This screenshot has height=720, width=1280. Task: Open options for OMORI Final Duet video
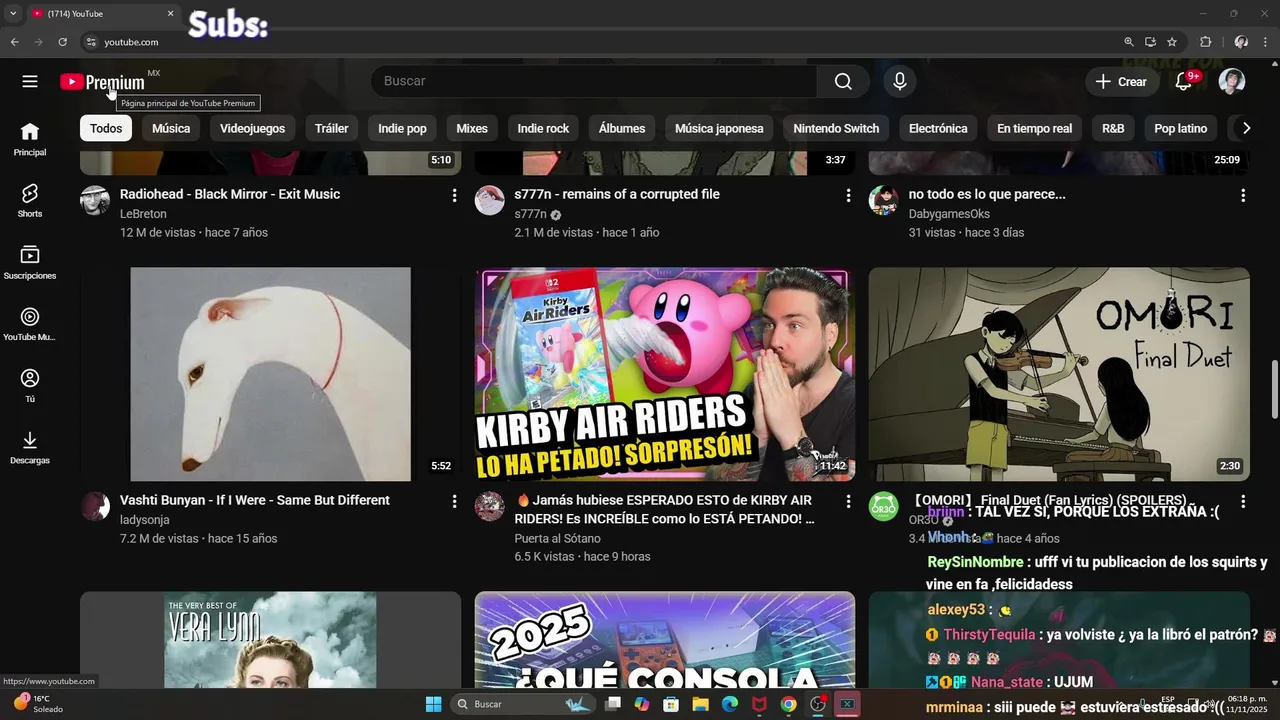coord(1243,501)
